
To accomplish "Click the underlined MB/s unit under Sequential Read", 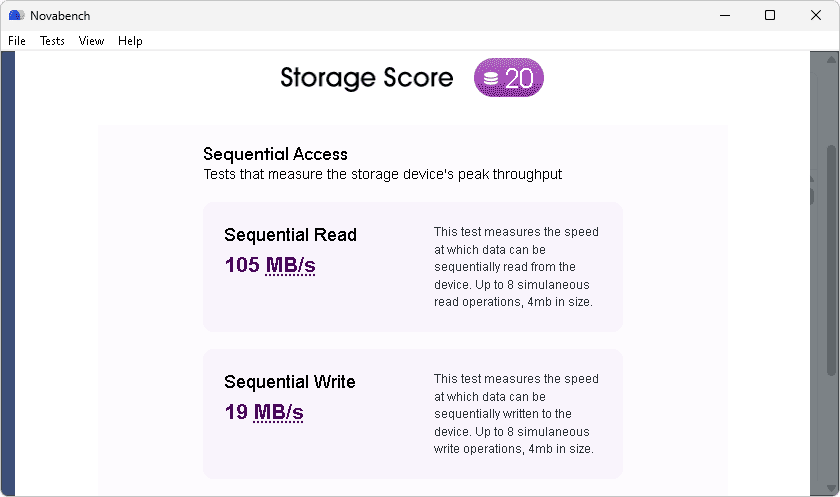I will tap(290, 265).
